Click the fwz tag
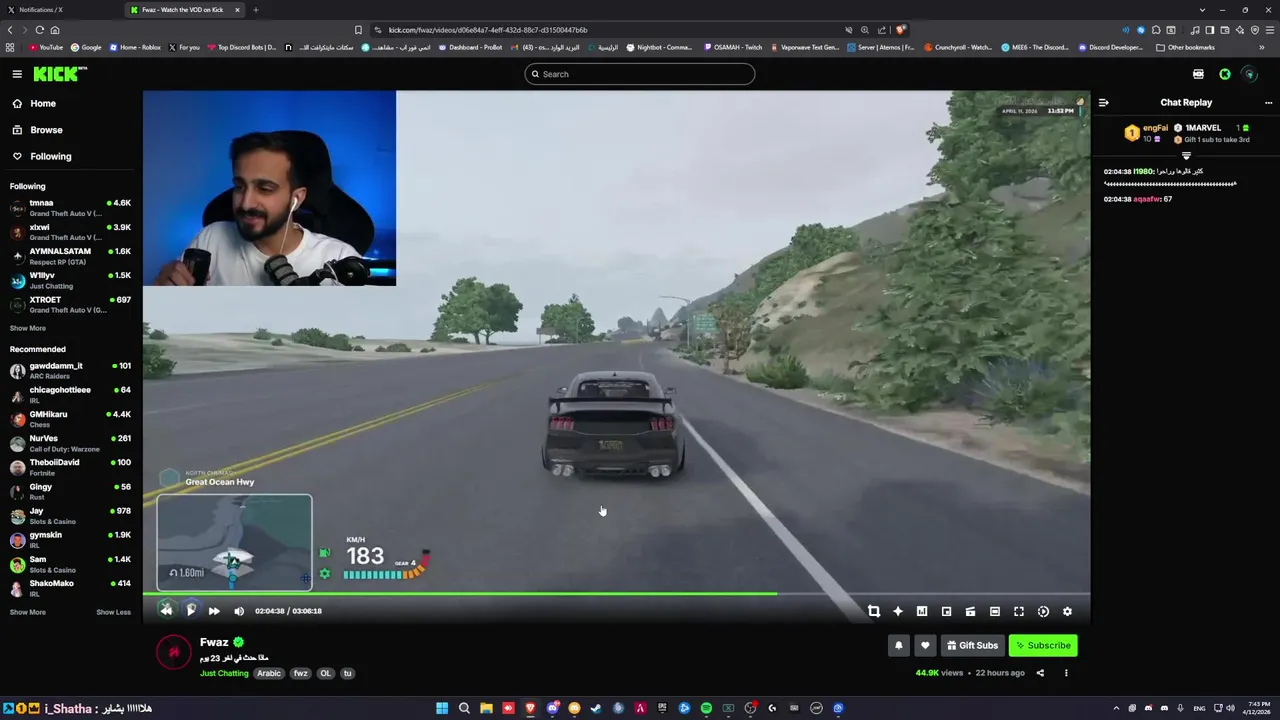 click(x=300, y=673)
